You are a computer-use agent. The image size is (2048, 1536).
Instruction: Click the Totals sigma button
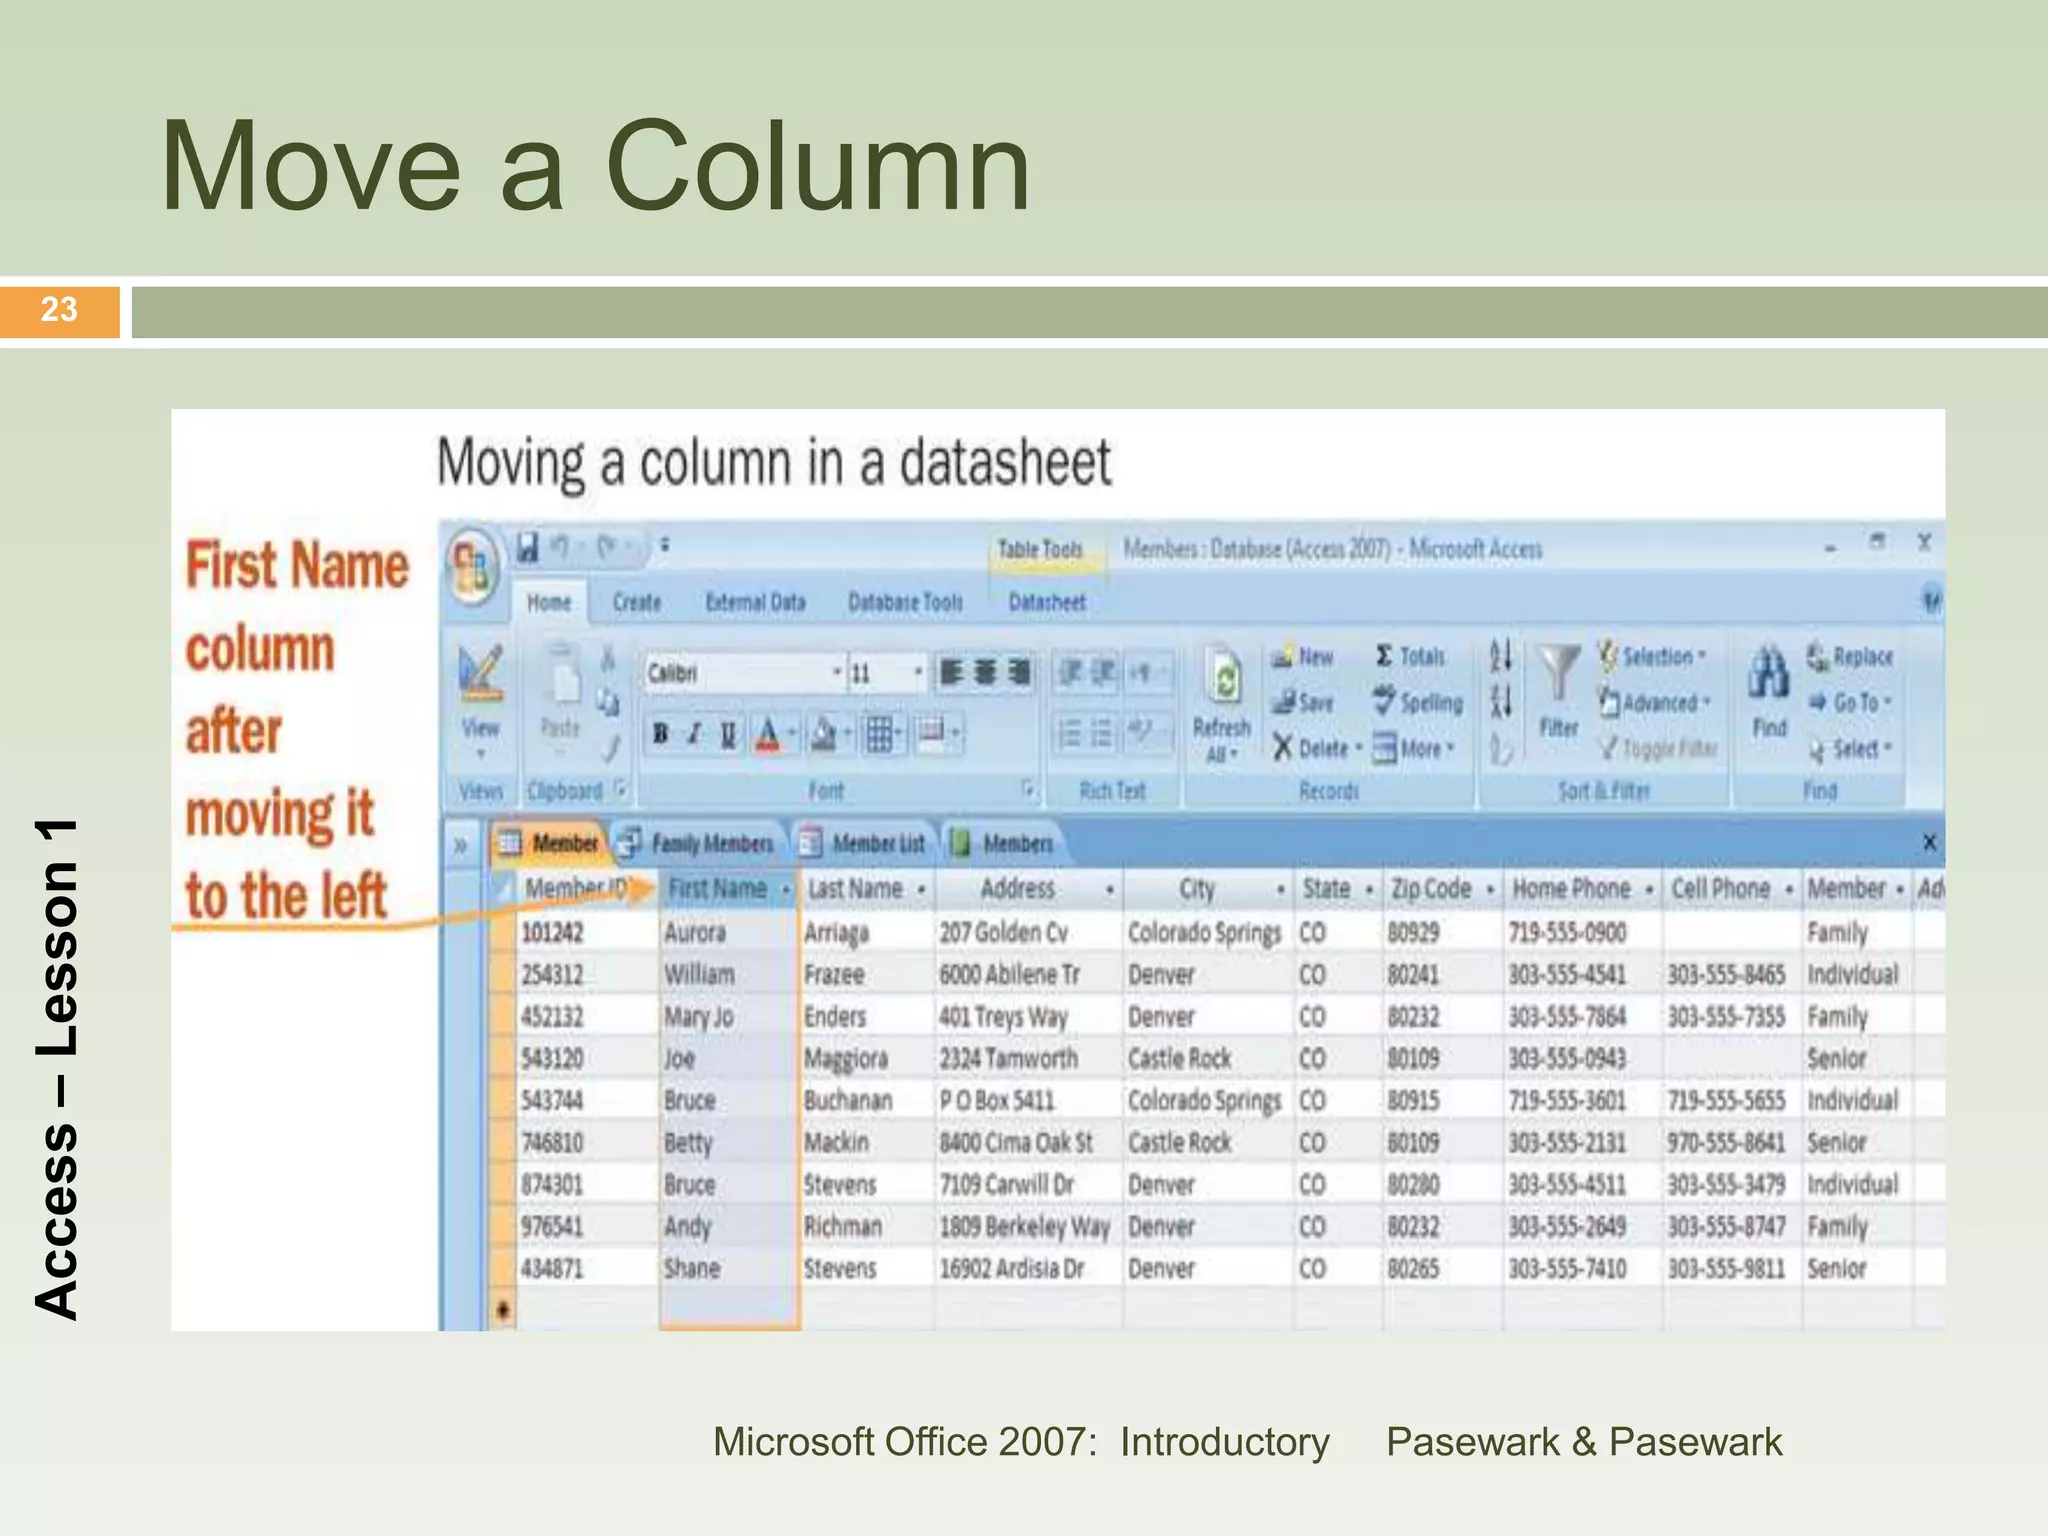(x=1410, y=656)
